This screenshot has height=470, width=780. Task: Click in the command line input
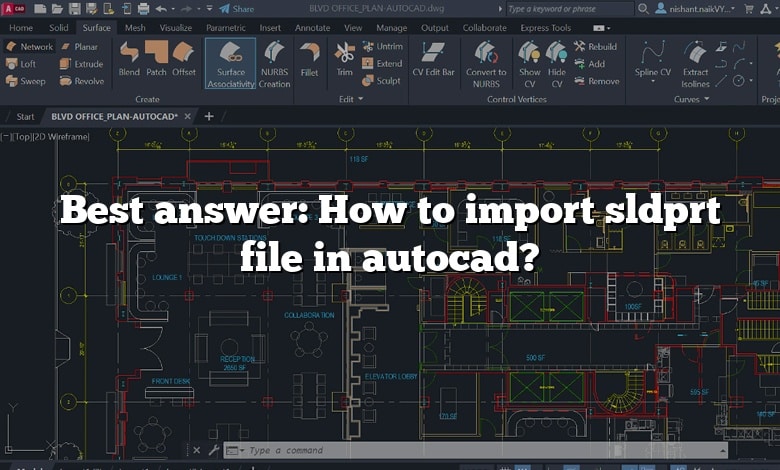(475, 451)
